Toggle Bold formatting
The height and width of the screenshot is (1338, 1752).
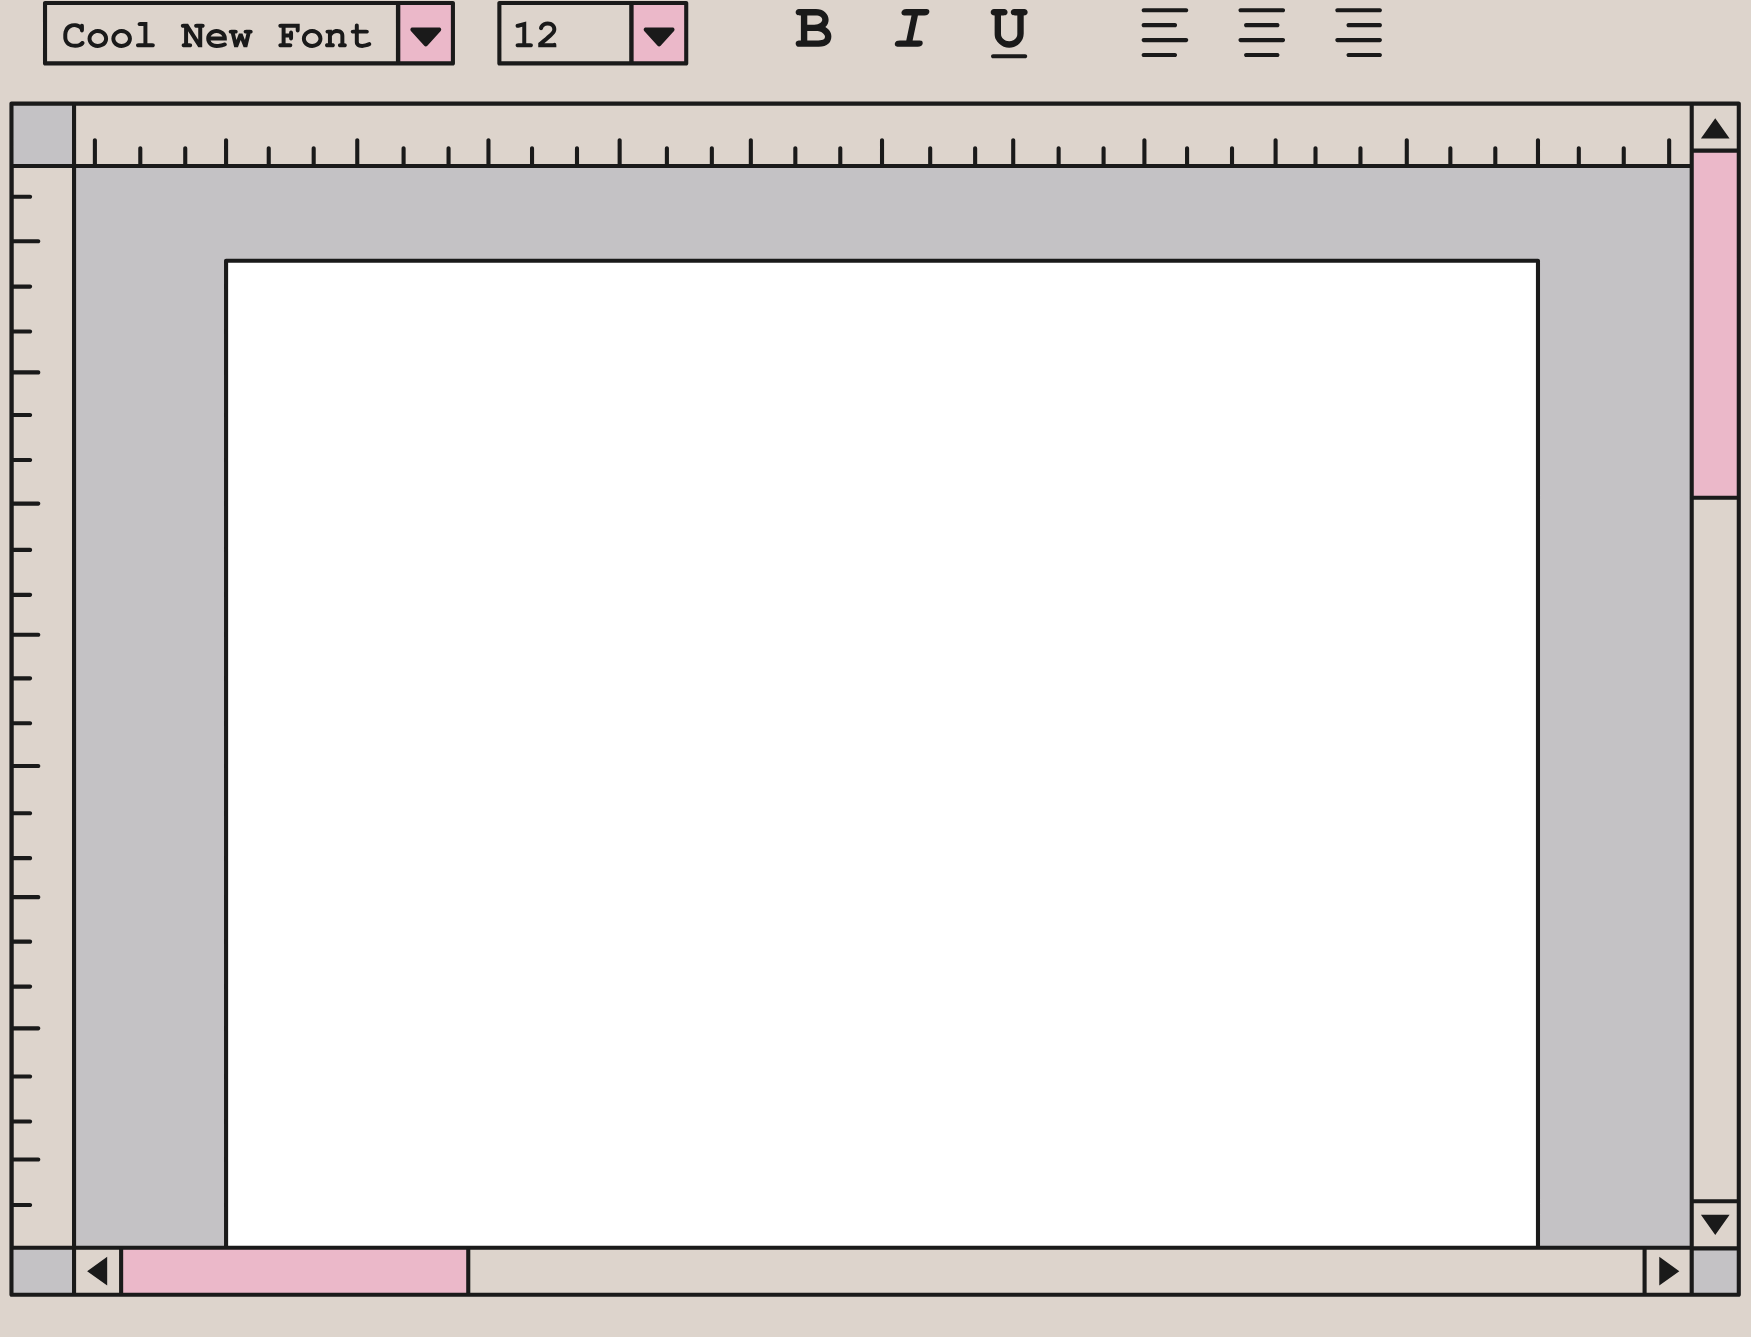coord(813,31)
